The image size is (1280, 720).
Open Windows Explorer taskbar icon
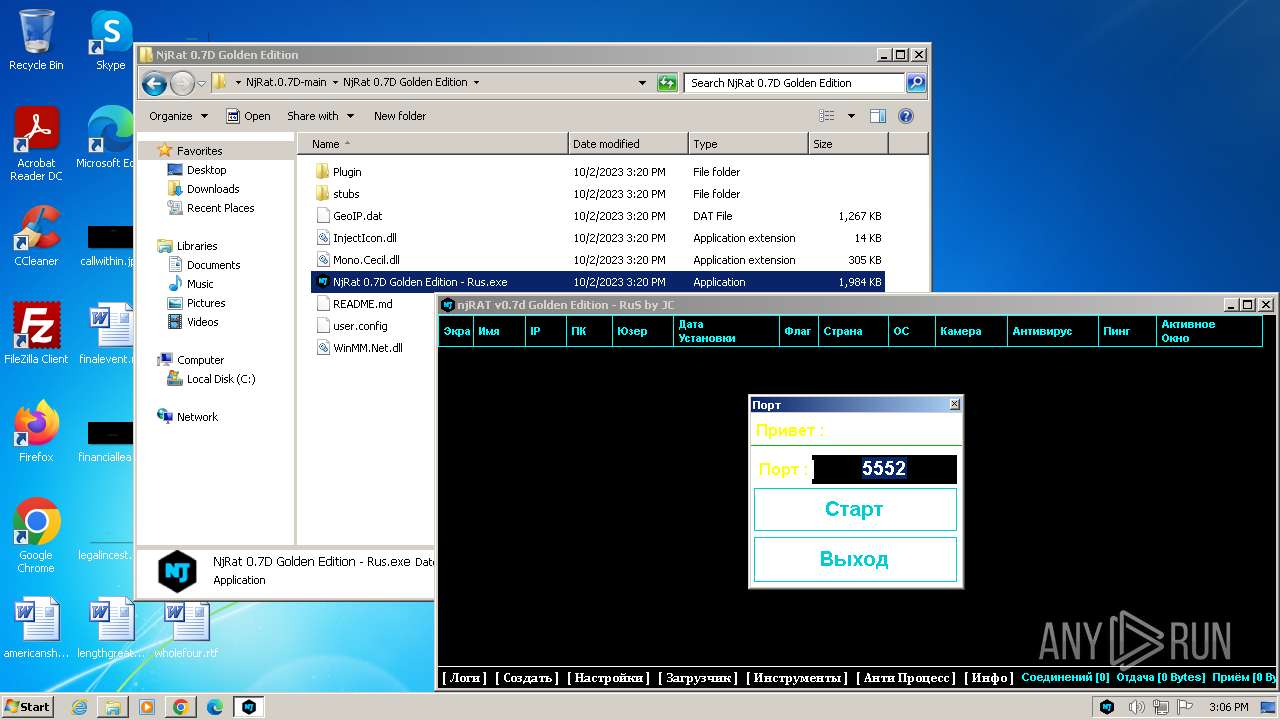pyautogui.click(x=113, y=707)
